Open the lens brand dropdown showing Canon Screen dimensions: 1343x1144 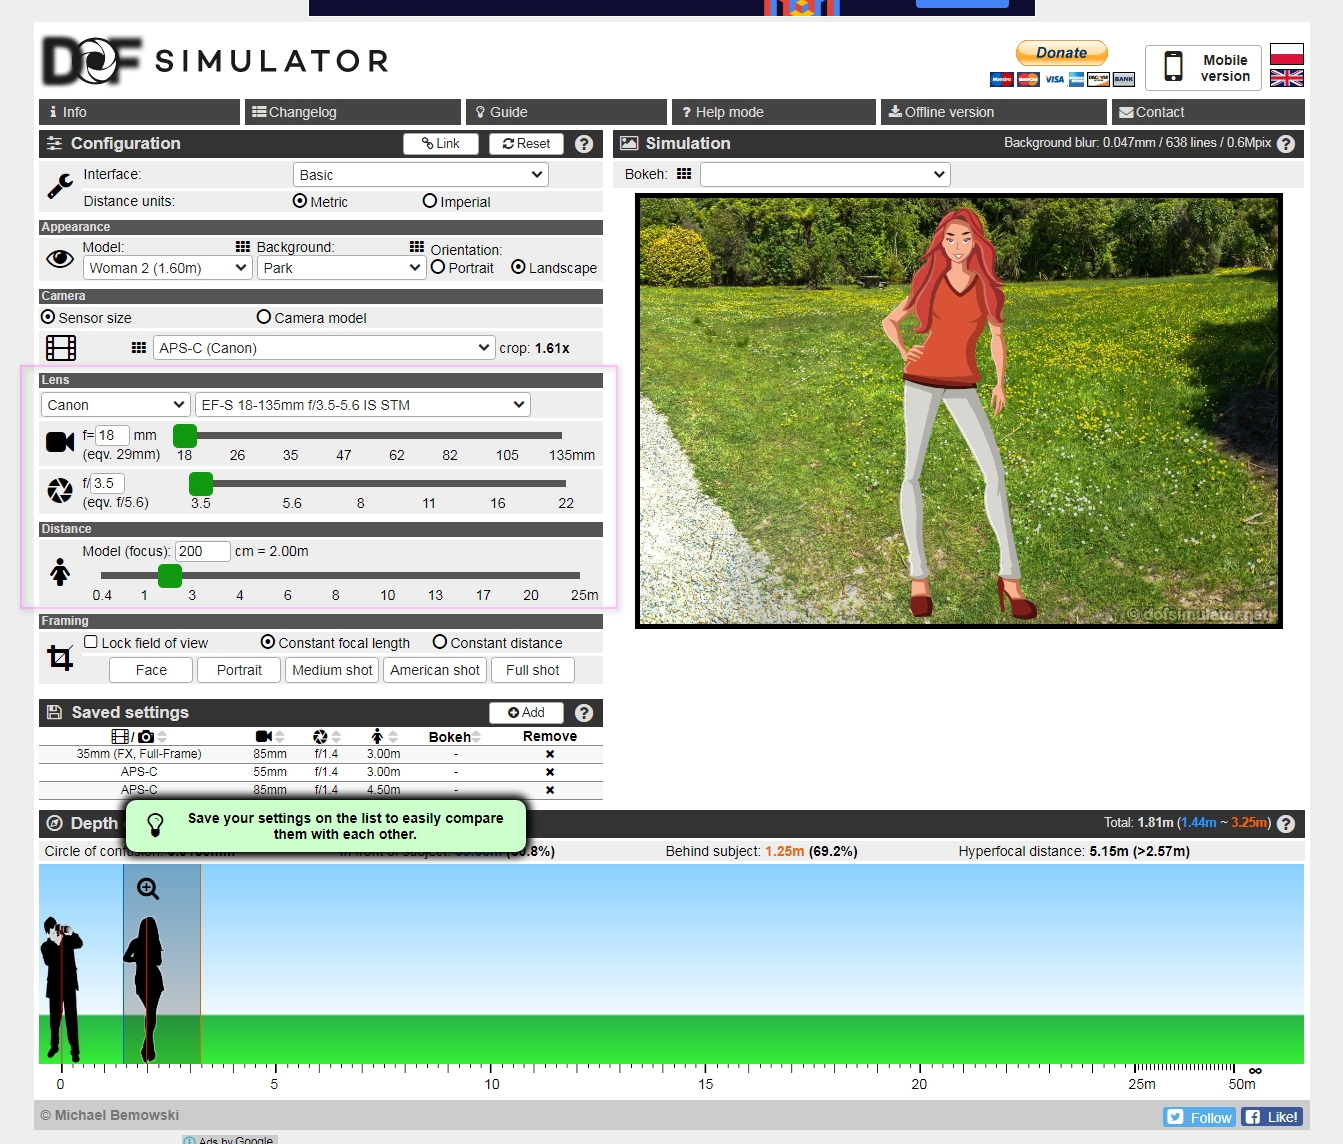click(116, 405)
